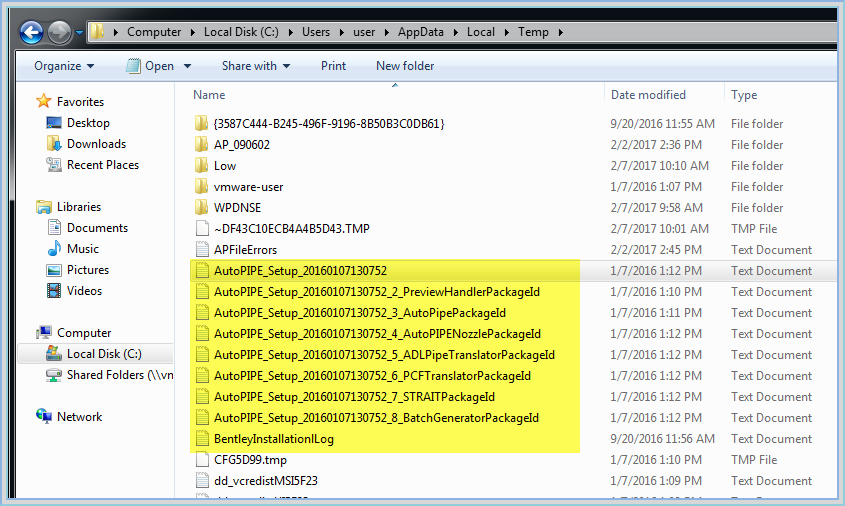
Task: Select the WPDNSE folder
Action: [x=237, y=208]
